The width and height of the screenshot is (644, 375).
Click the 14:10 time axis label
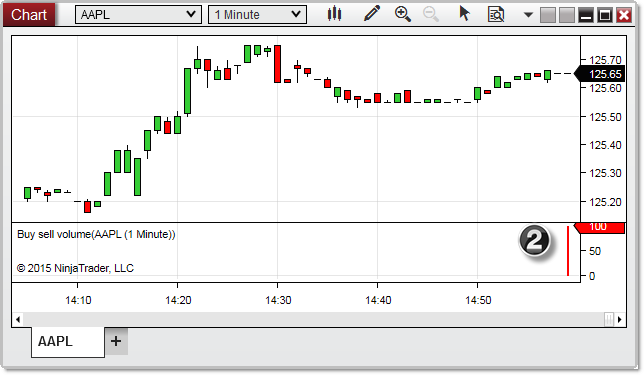pyautogui.click(x=78, y=300)
